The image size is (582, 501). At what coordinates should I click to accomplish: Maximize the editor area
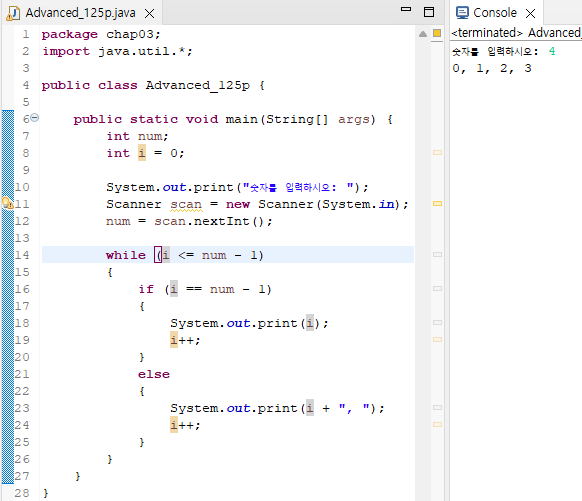(x=429, y=12)
